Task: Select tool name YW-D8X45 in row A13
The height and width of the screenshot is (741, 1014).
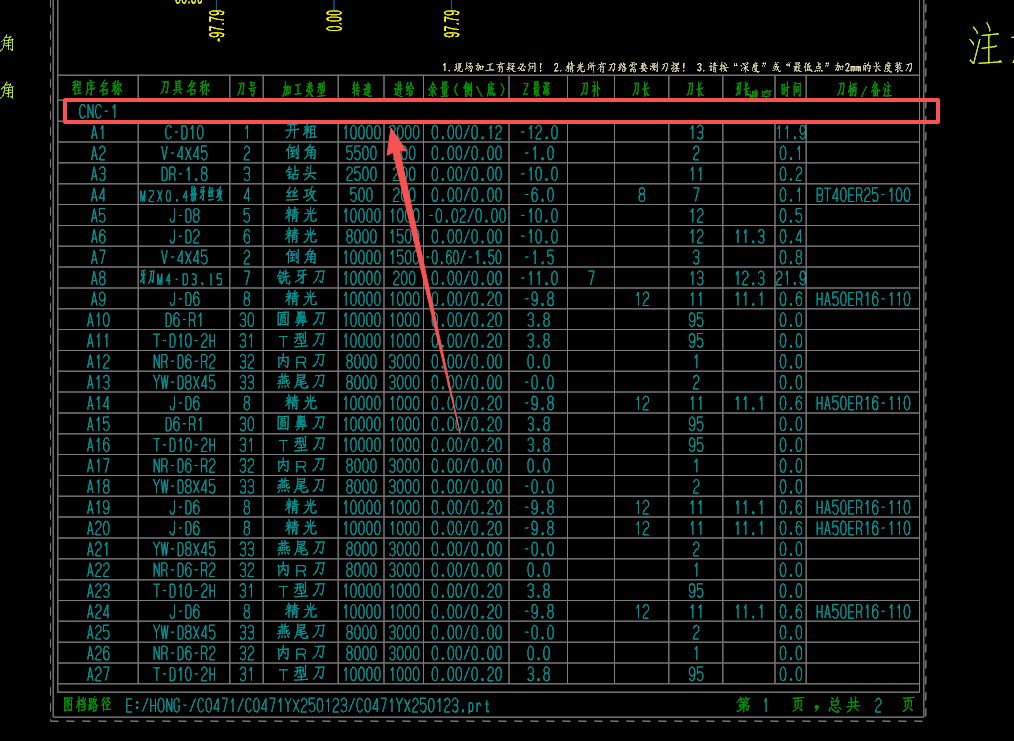Action: [184, 382]
